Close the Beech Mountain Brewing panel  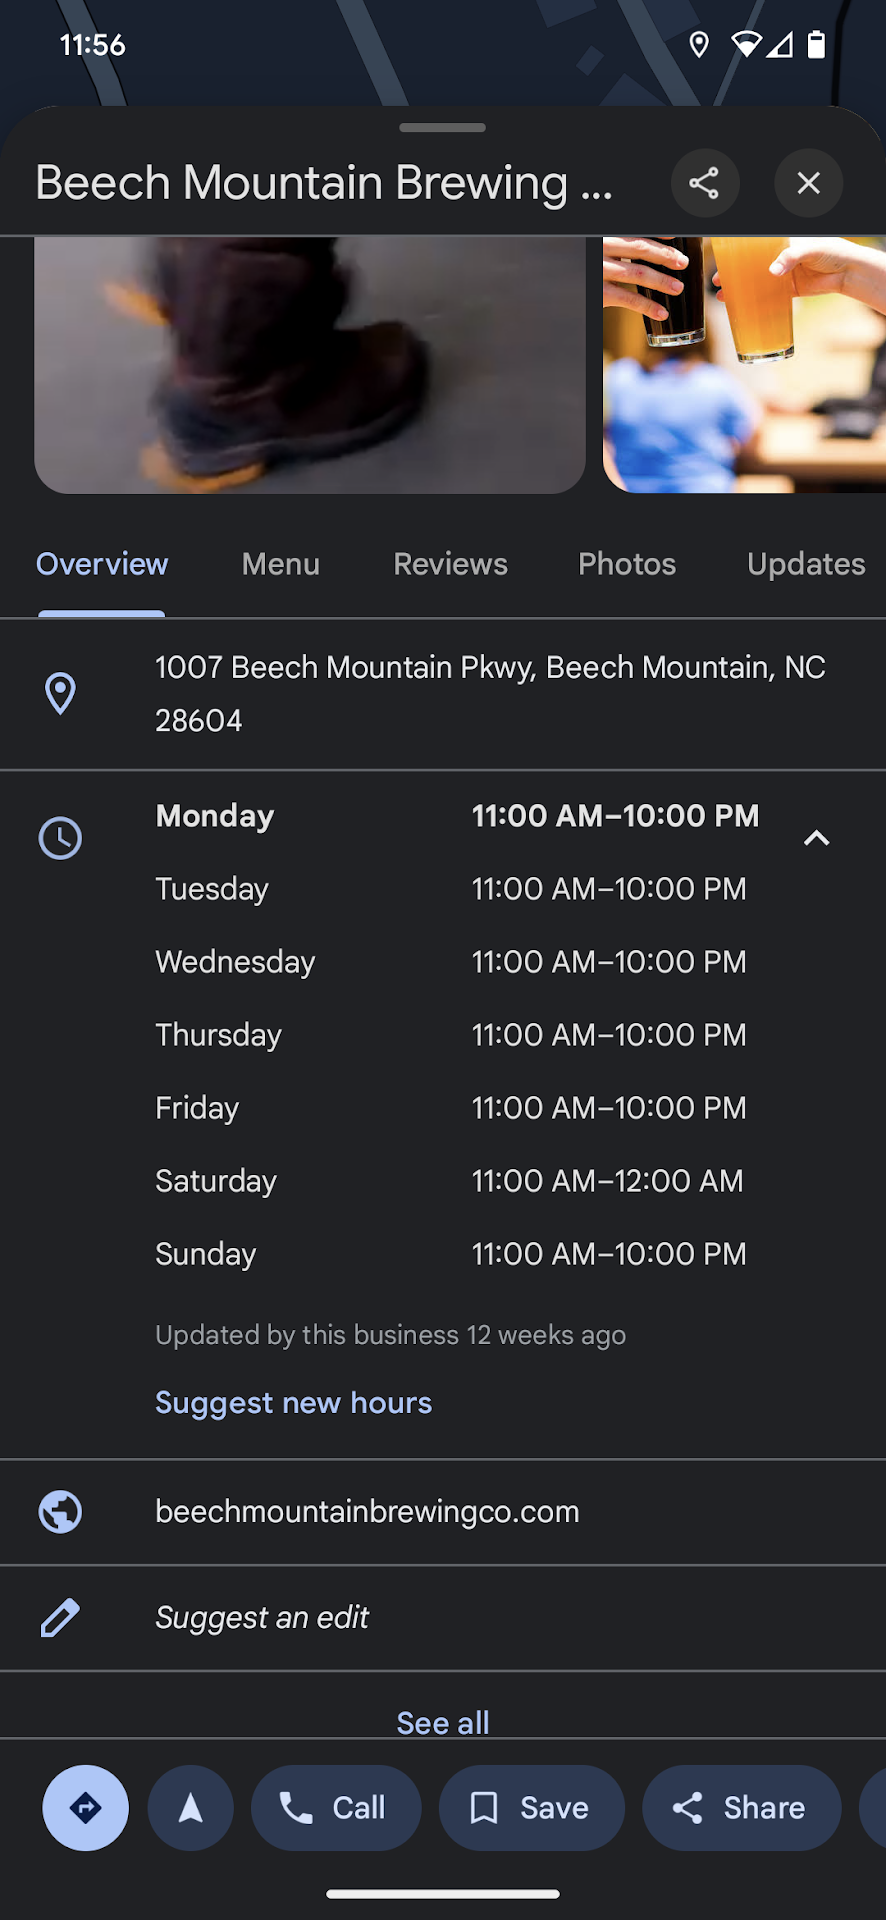pos(808,183)
